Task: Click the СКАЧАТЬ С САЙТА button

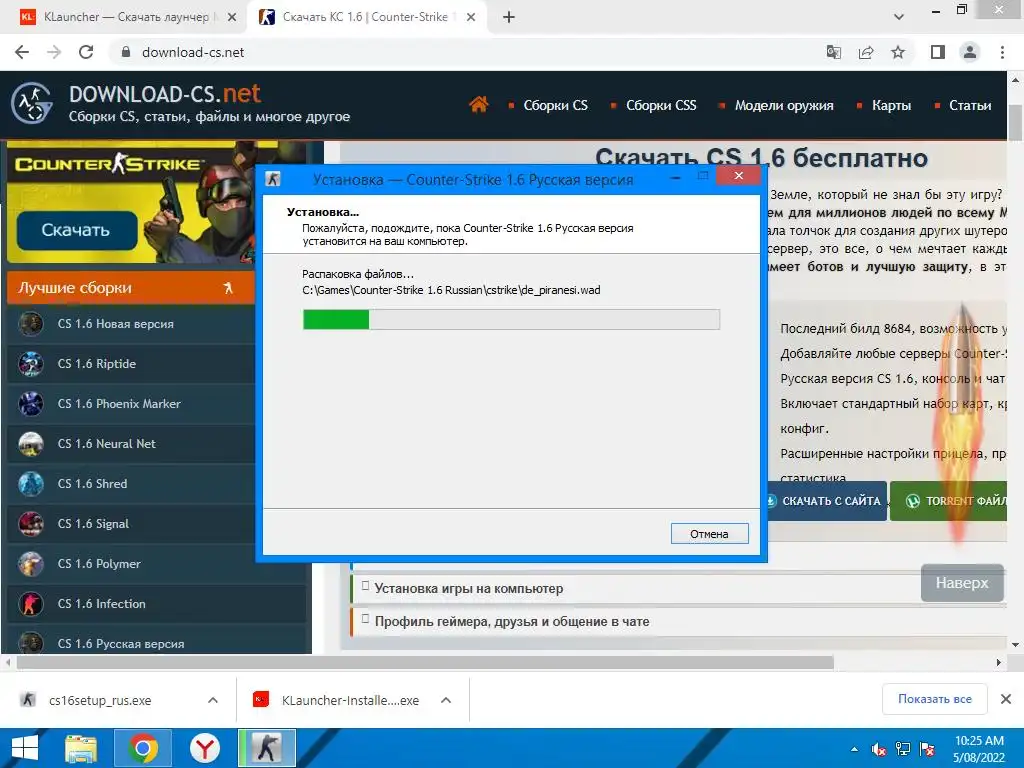Action: [x=825, y=501]
